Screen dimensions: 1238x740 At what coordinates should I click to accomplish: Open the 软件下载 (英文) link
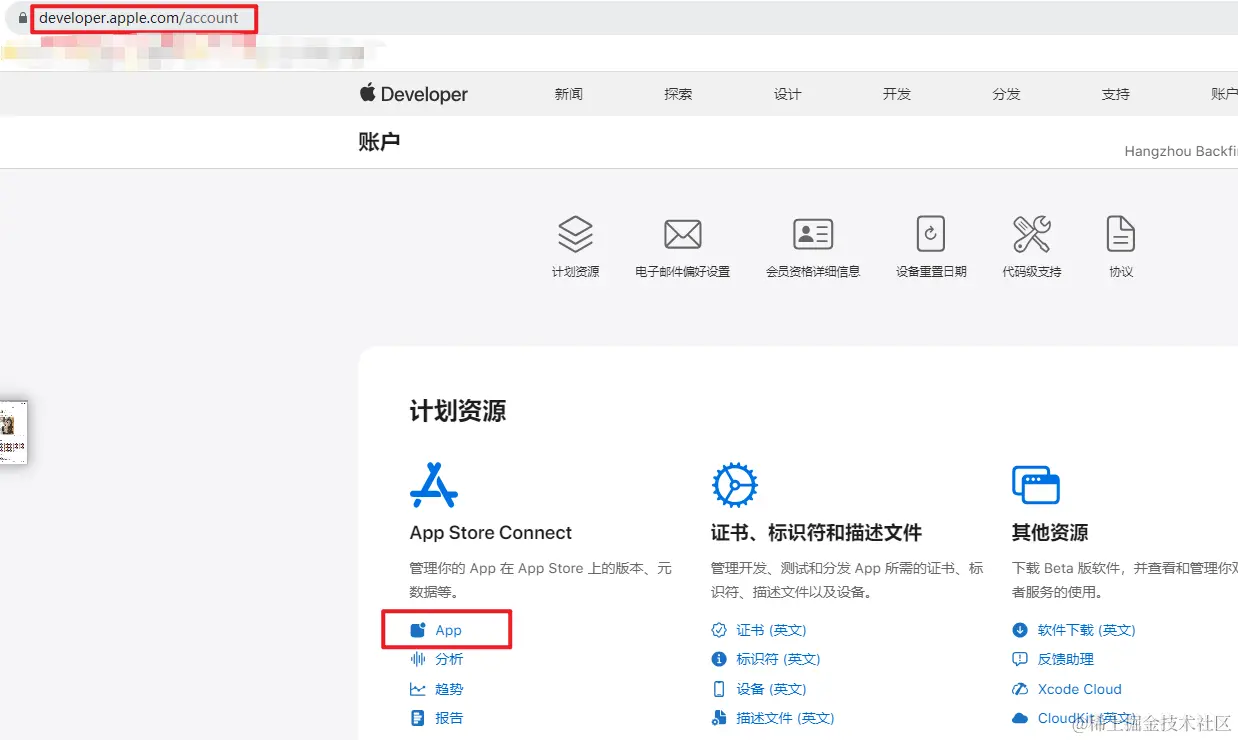[x=1086, y=630]
